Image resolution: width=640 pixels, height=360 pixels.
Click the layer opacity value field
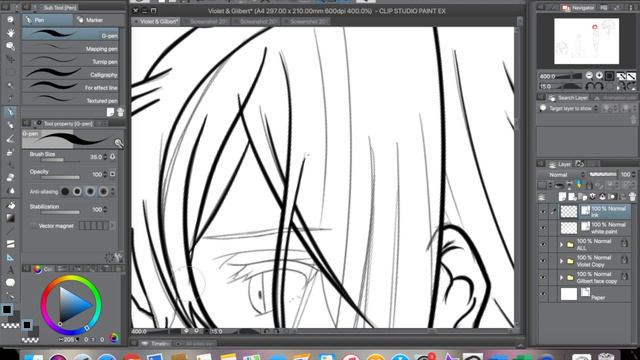[627, 175]
